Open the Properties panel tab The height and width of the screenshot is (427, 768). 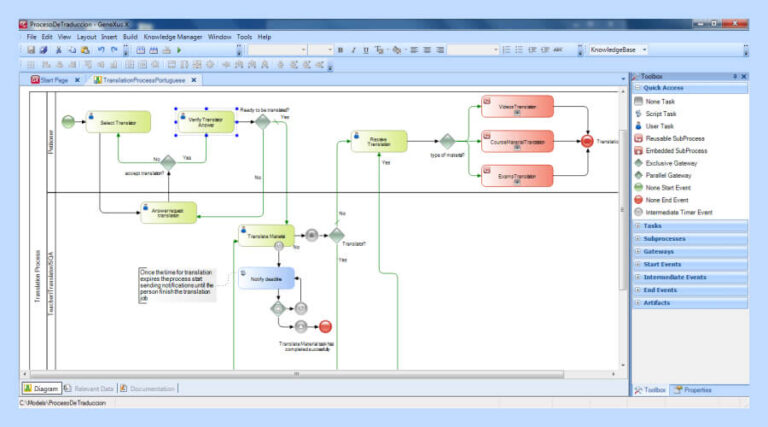[x=696, y=389]
